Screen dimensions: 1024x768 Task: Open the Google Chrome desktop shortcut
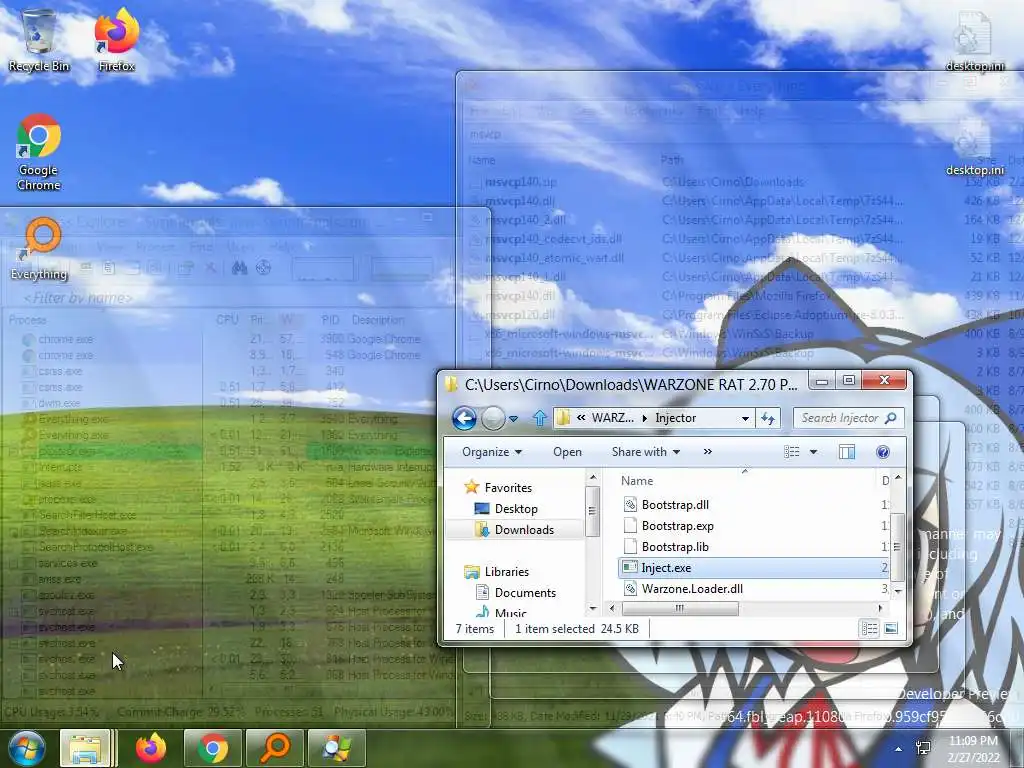[x=39, y=152]
